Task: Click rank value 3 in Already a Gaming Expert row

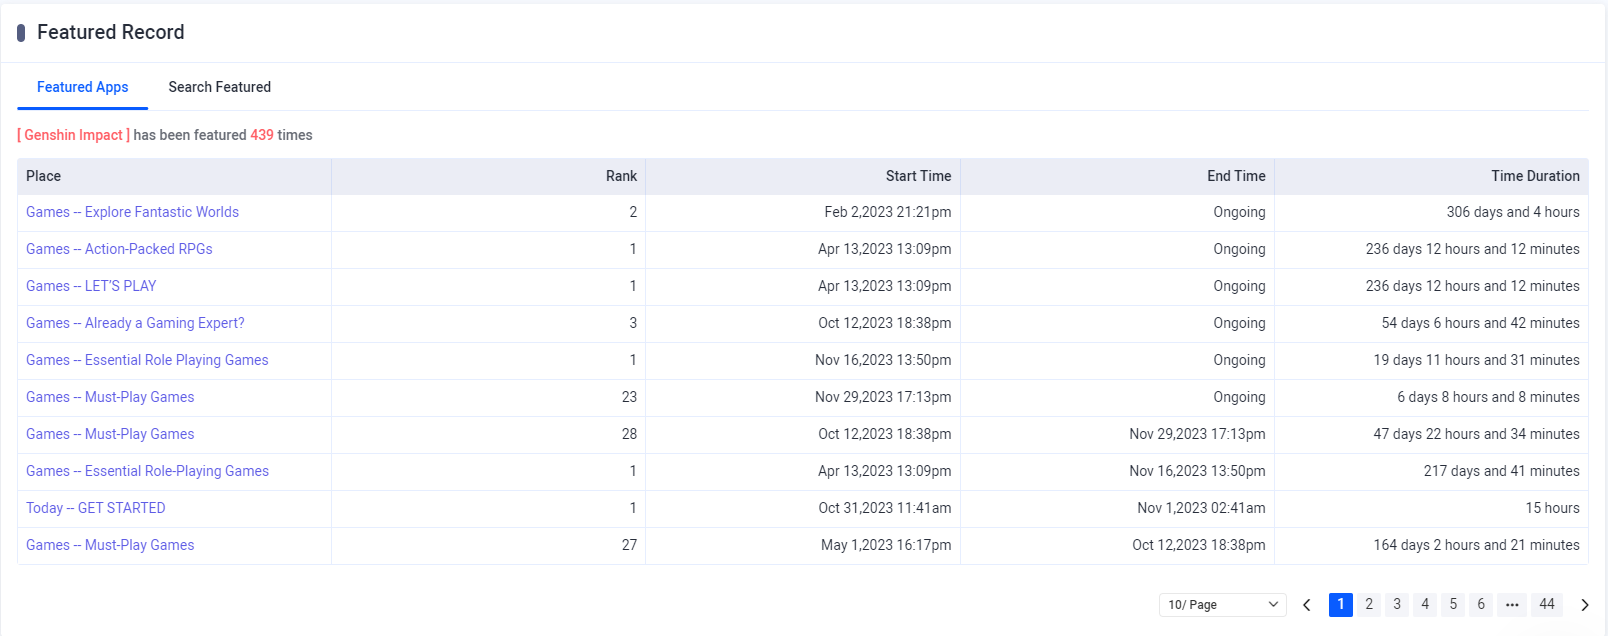Action: pos(633,323)
